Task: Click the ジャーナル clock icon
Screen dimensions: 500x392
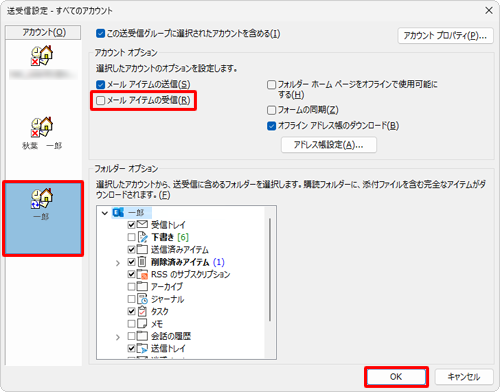Action: pyautogui.click(x=142, y=299)
